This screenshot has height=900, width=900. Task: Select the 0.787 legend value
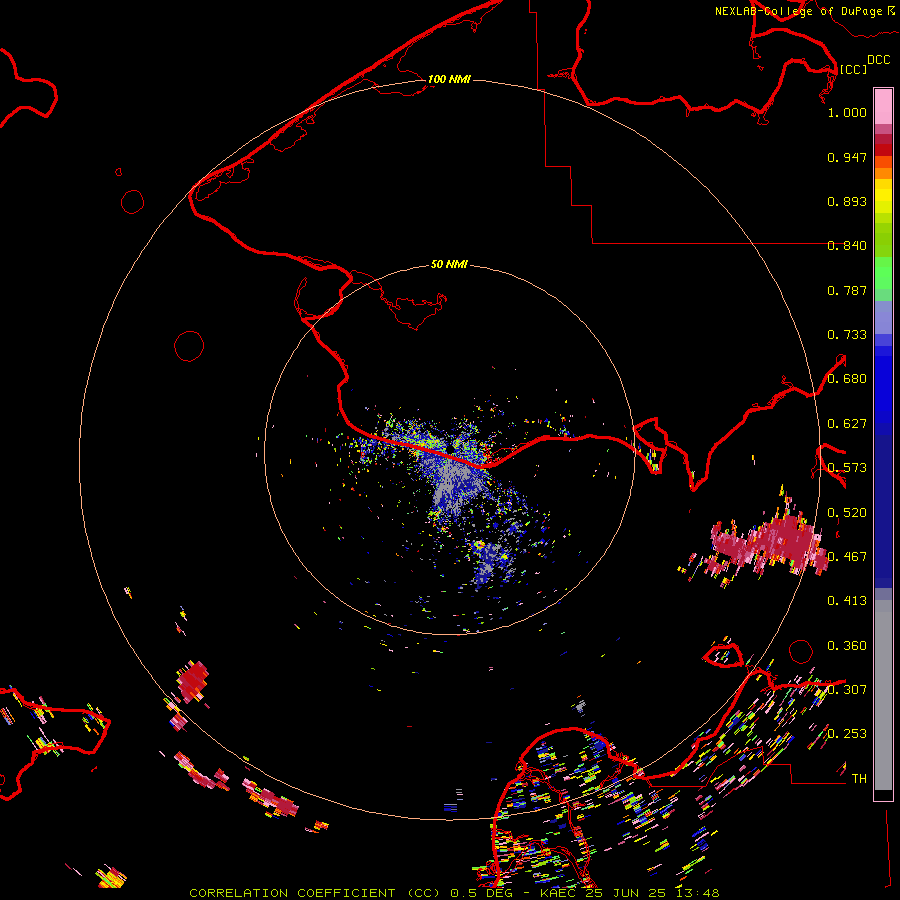(x=847, y=290)
